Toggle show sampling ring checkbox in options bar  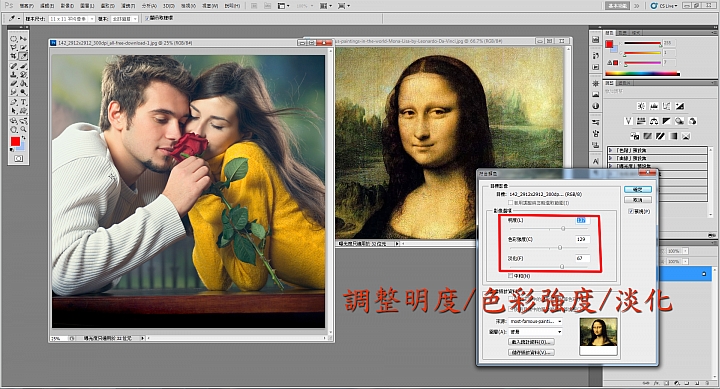pyautogui.click(x=147, y=18)
